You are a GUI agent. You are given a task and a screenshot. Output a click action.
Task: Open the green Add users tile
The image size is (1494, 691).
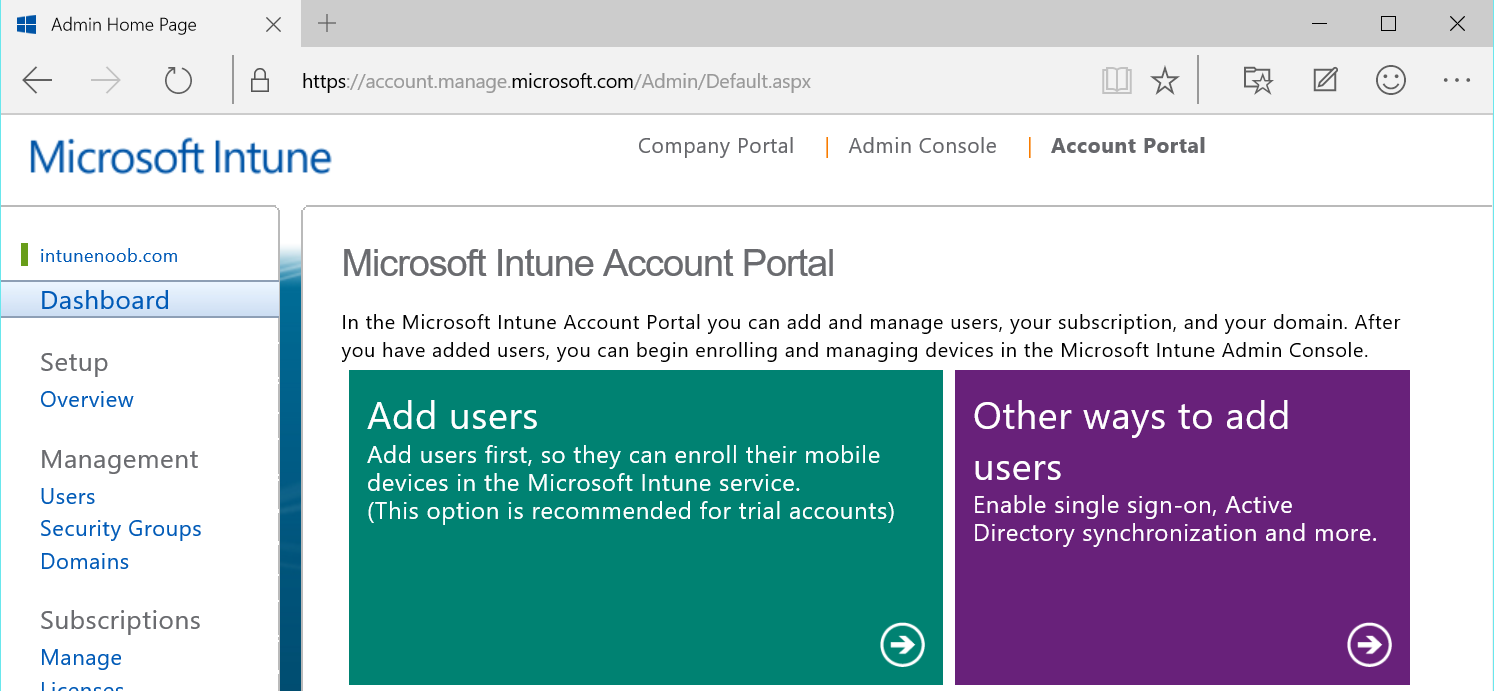(646, 527)
